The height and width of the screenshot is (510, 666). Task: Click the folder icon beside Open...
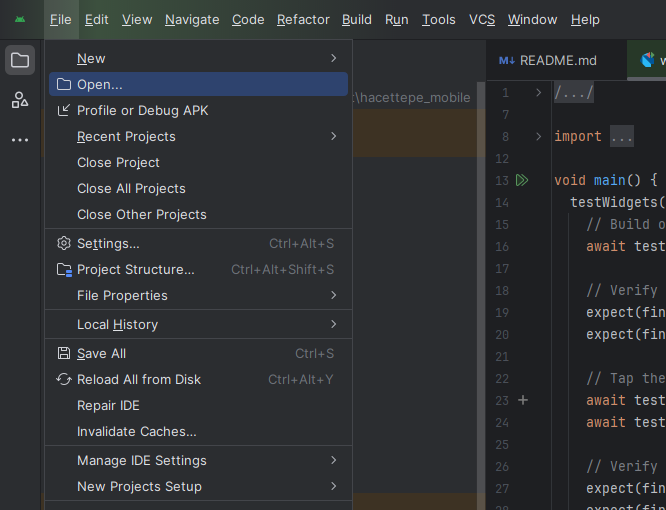point(64,84)
